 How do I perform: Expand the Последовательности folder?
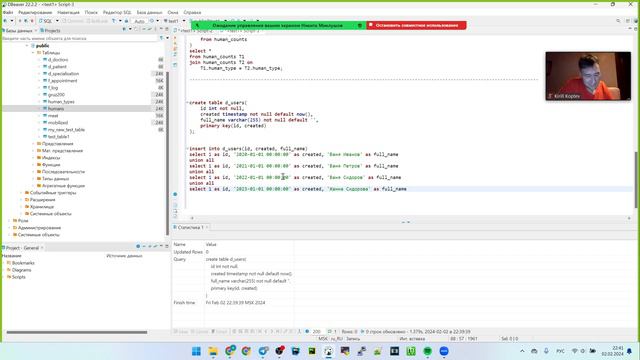[x=33, y=172]
